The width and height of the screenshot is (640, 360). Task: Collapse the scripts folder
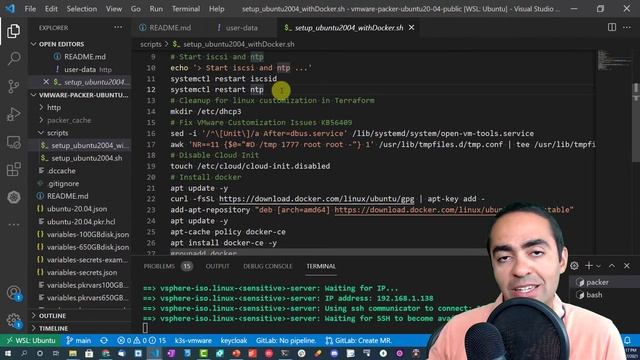80,133
